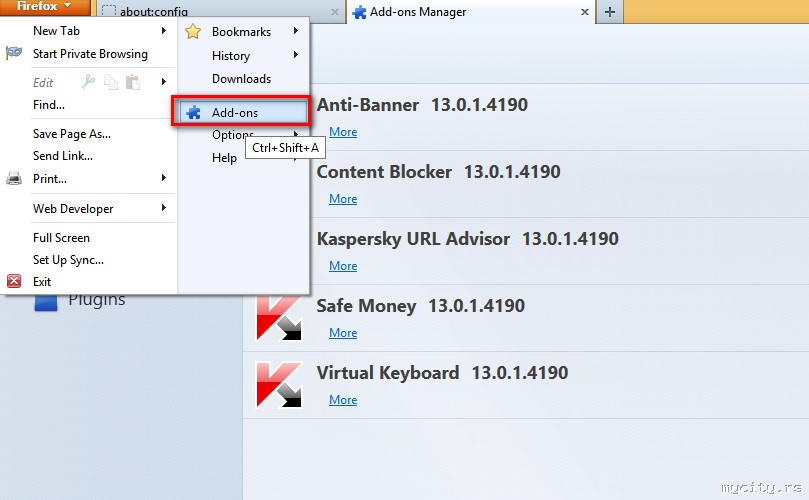Click the Kaspersky icon for Safe Money
Image resolution: width=809 pixels, height=500 pixels.
point(279,318)
